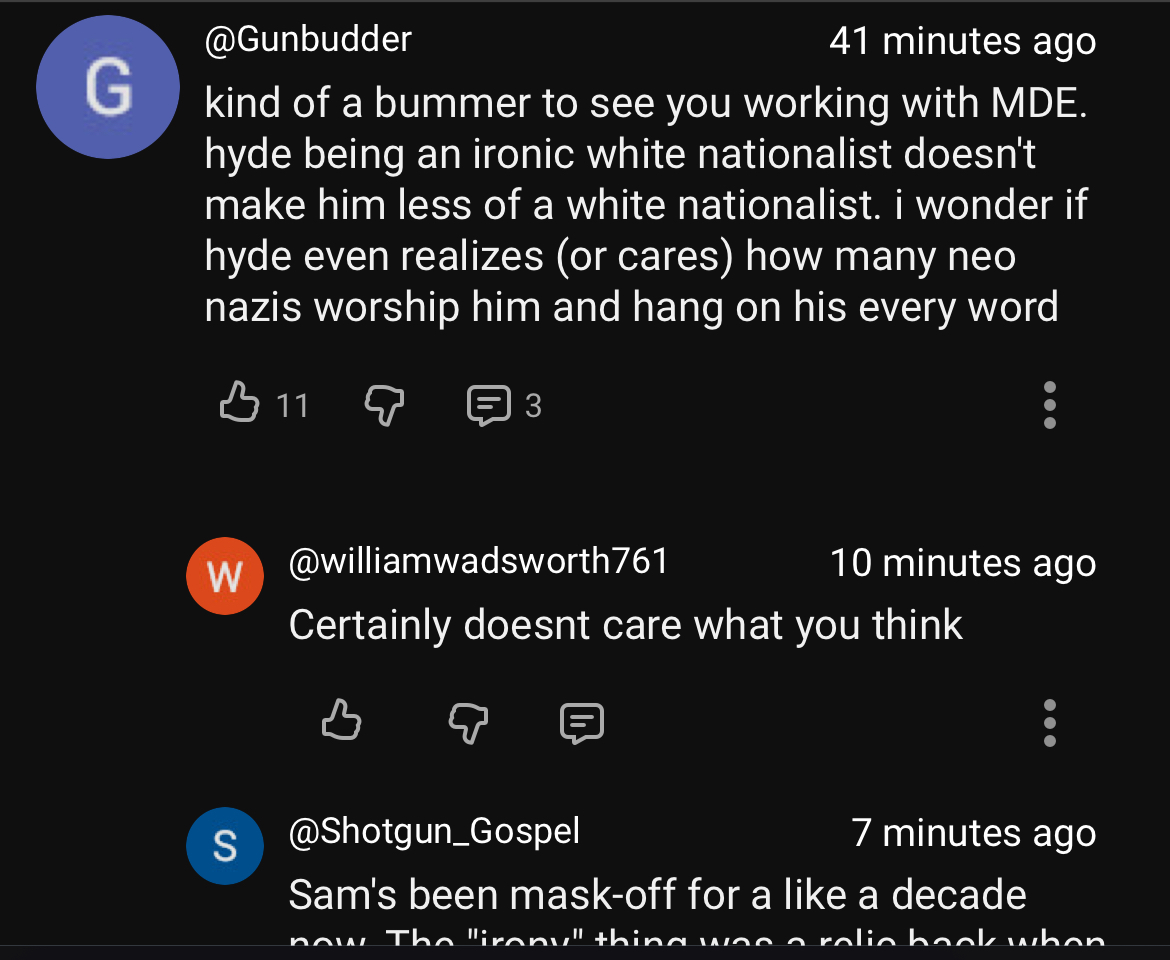Click Shotgun_Gospel's "Sam's been mask-off" reply text
Image resolution: width=1170 pixels, height=960 pixels.
pos(657,894)
